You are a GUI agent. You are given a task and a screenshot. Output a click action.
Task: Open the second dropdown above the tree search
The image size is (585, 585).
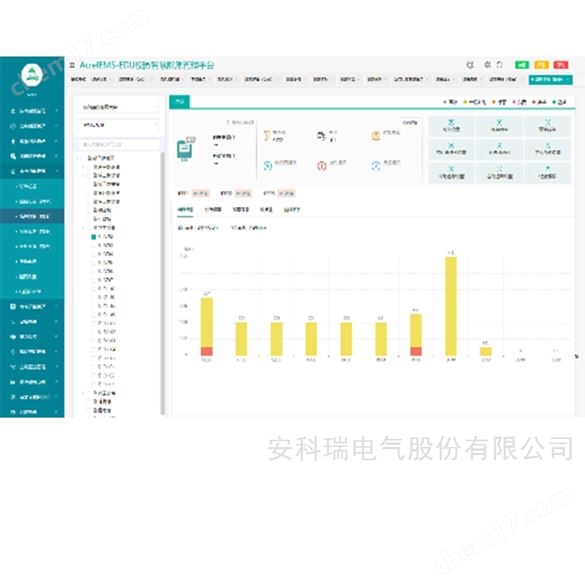click(x=119, y=125)
